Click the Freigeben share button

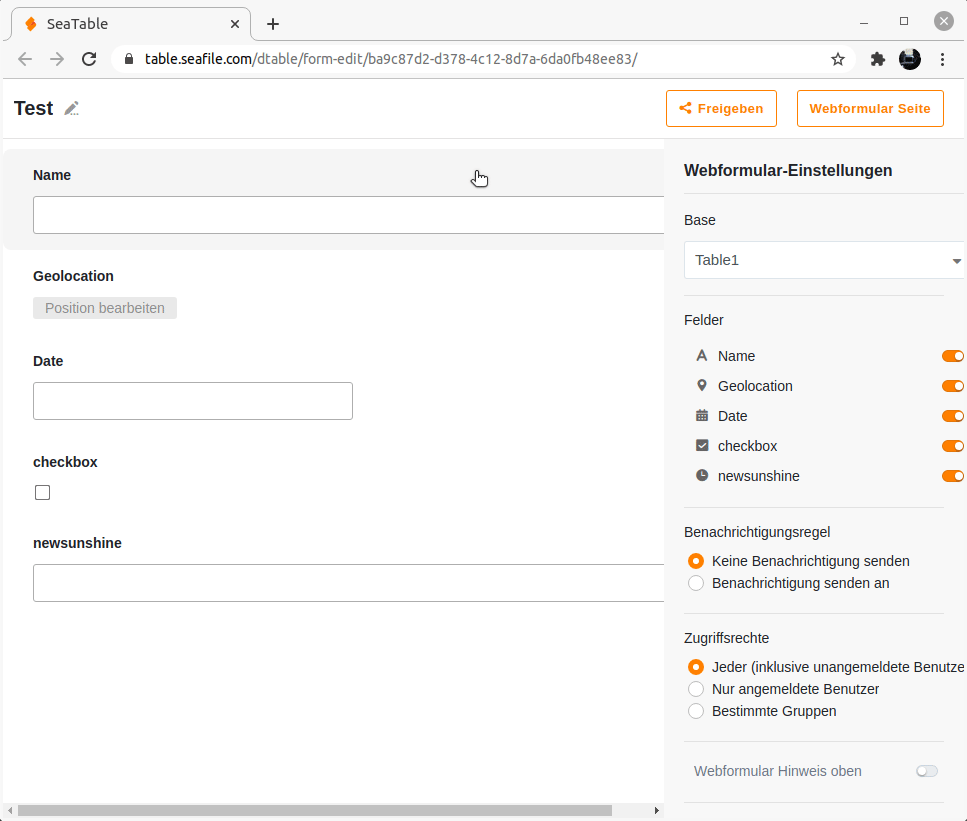click(x=721, y=109)
